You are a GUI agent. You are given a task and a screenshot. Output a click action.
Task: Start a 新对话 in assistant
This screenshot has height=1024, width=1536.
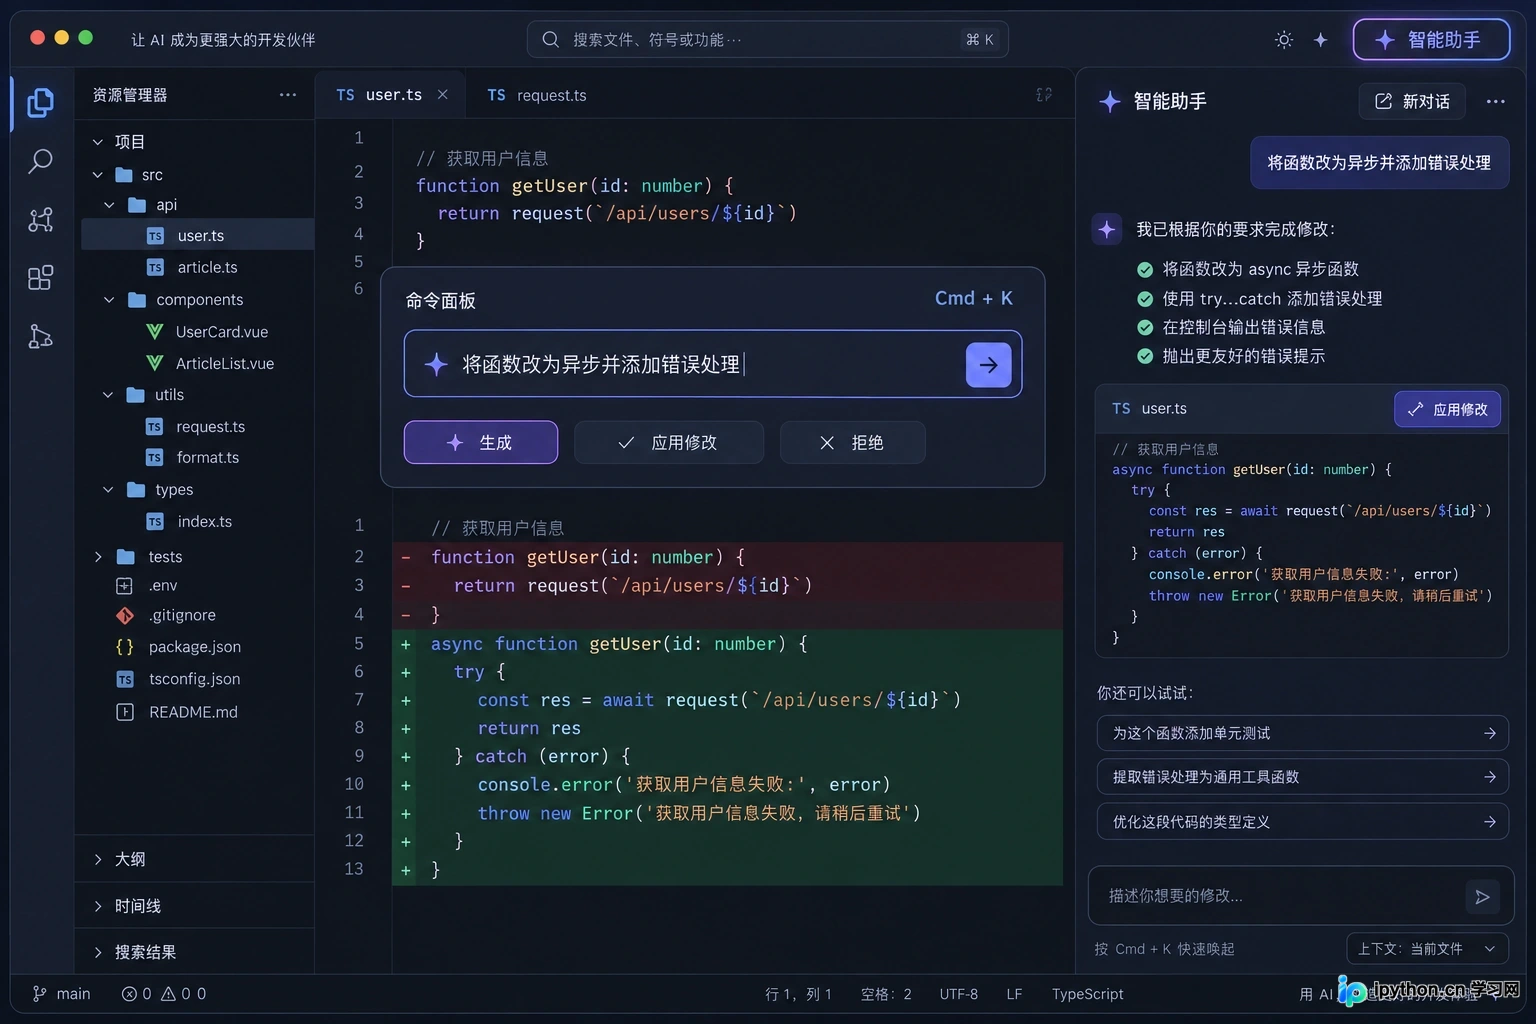pos(1412,101)
